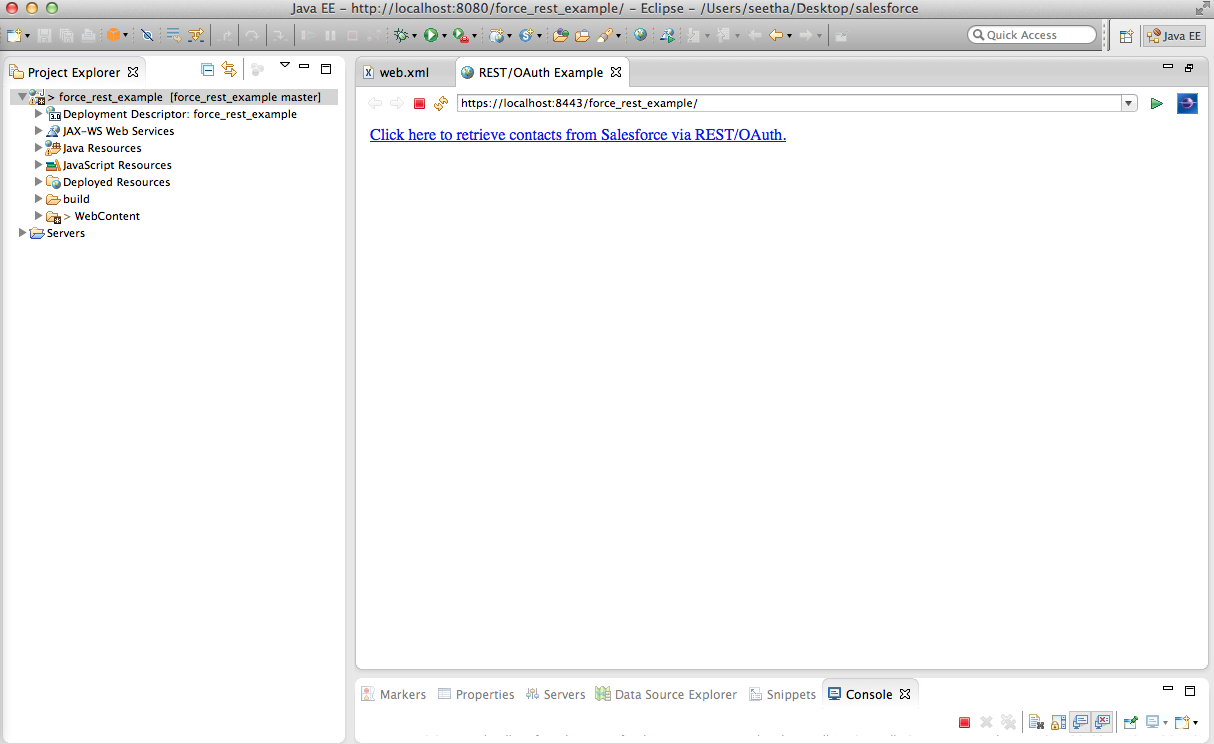This screenshot has width=1214, height=744.
Task: Open the Markers view tab
Action: 393,694
